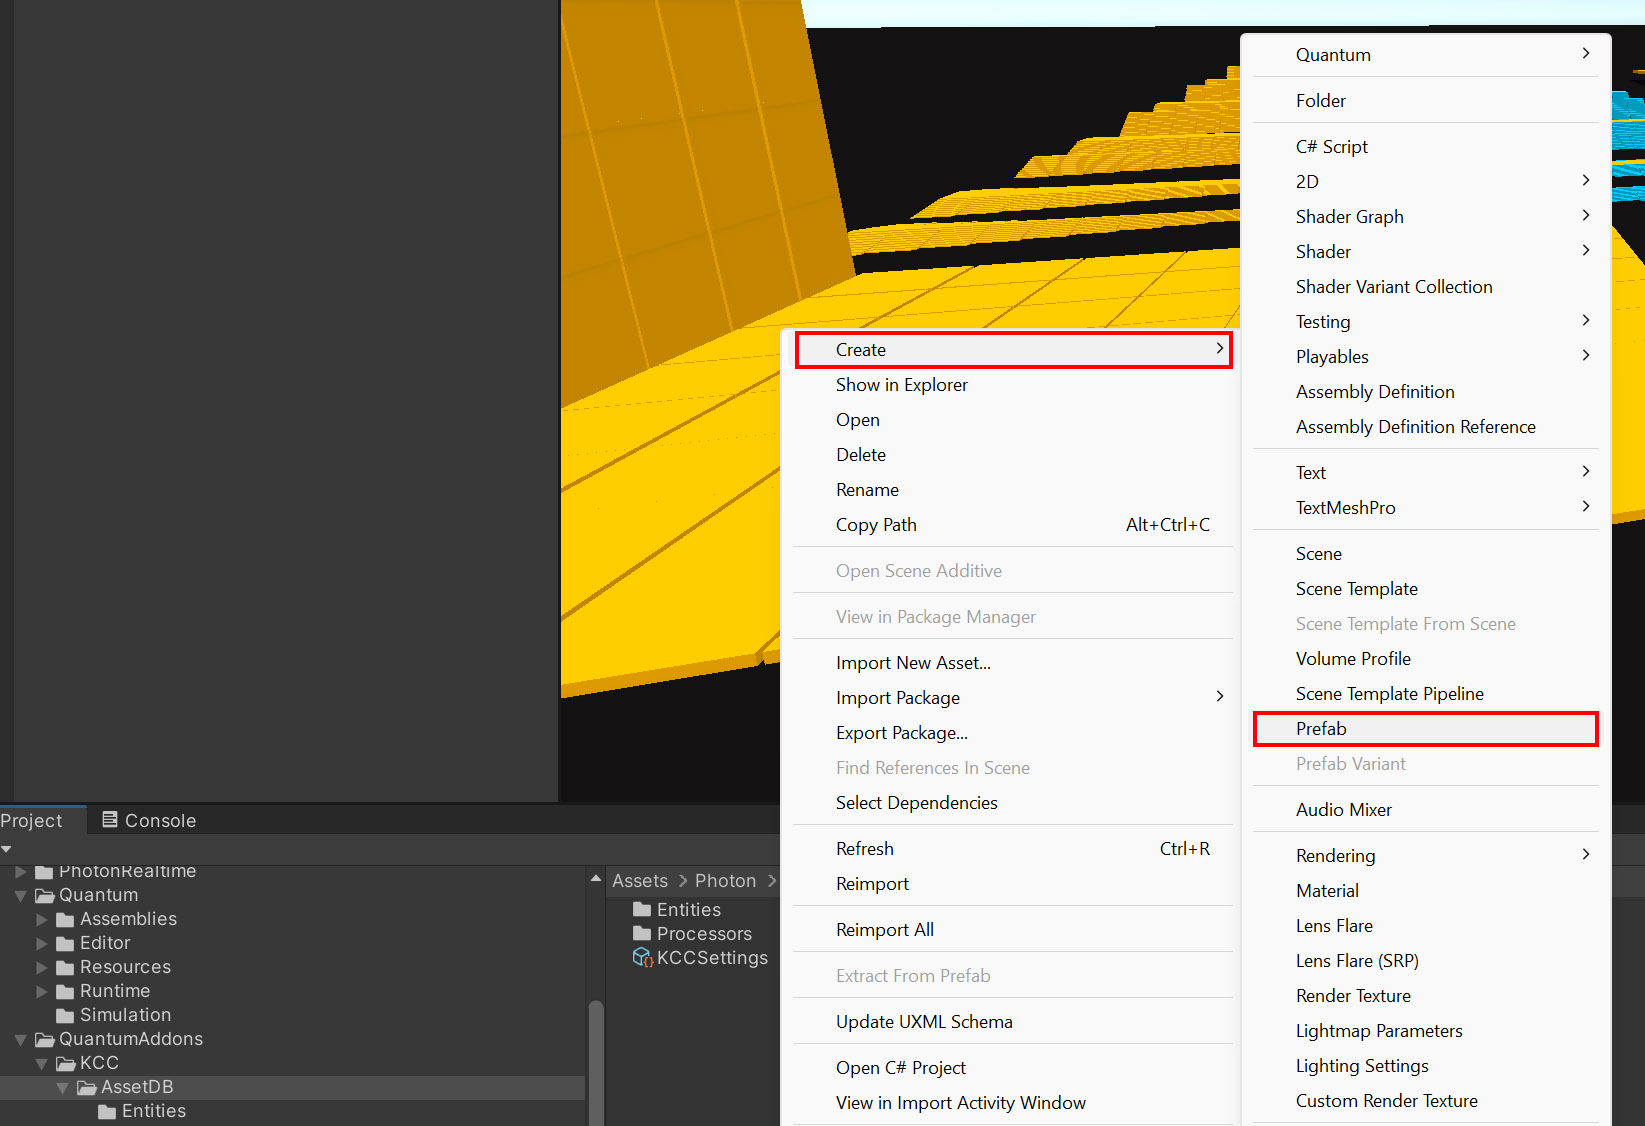Image resolution: width=1645 pixels, height=1126 pixels.
Task: Select Lightmap Parameters
Action: (1379, 1031)
